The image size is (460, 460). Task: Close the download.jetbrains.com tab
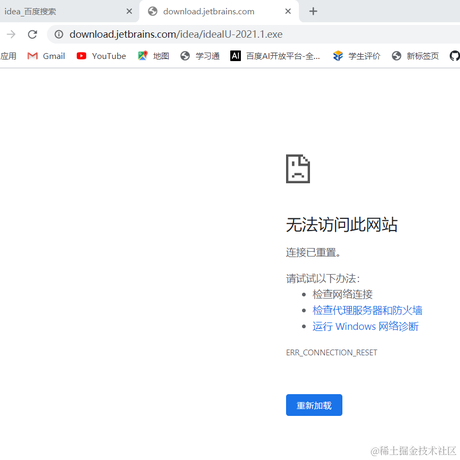pyautogui.click(x=288, y=11)
